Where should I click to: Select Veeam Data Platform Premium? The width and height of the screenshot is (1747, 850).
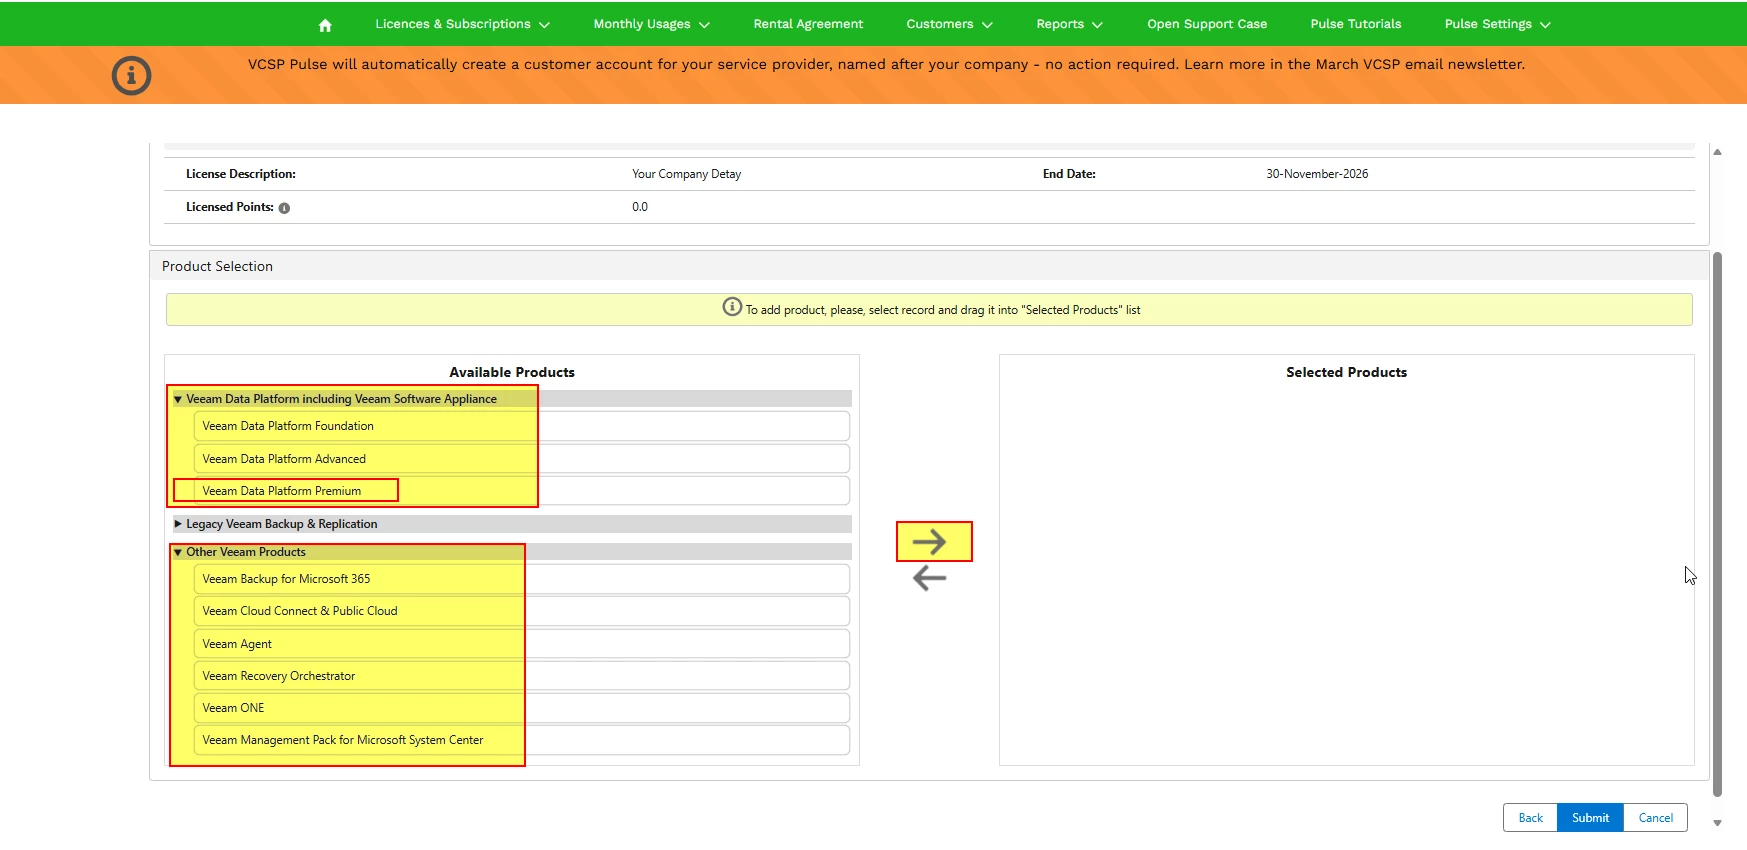point(521,491)
